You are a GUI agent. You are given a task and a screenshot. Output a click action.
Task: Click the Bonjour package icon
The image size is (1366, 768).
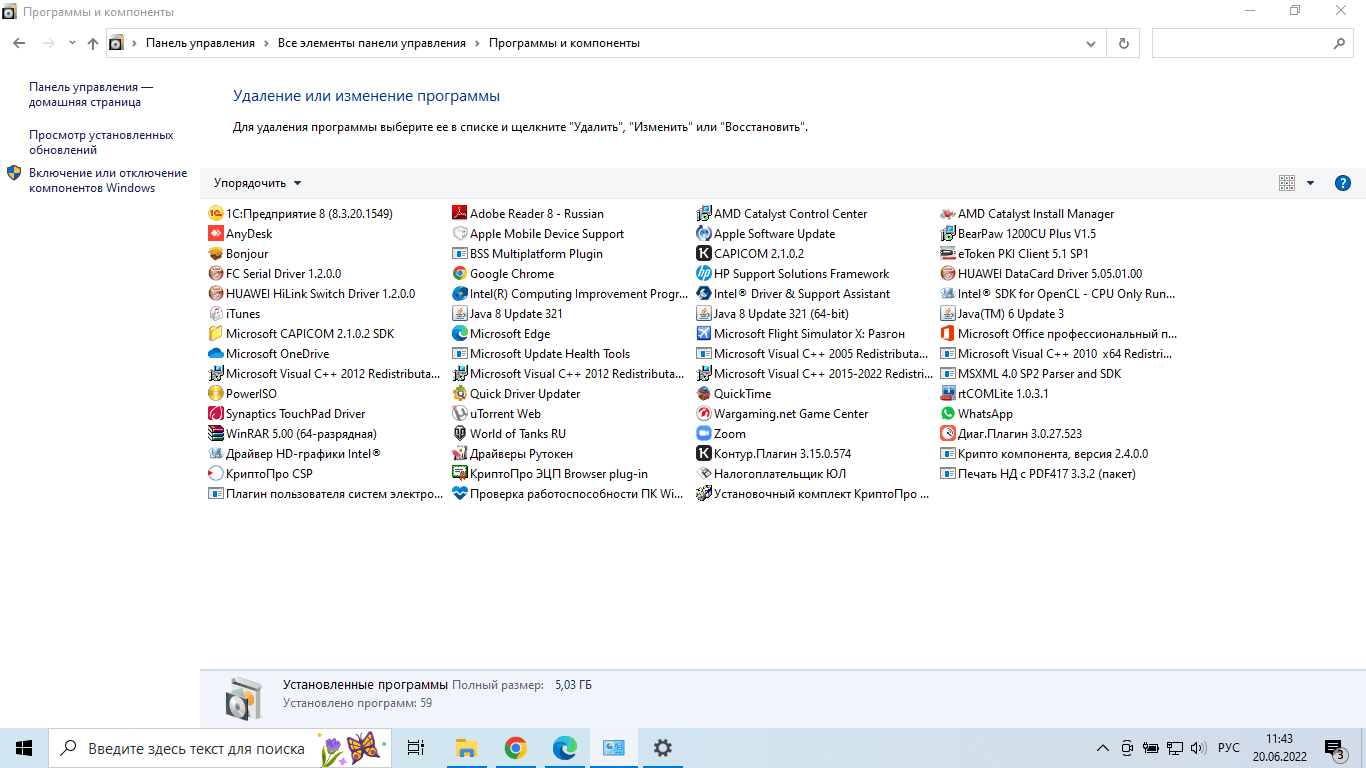215,254
